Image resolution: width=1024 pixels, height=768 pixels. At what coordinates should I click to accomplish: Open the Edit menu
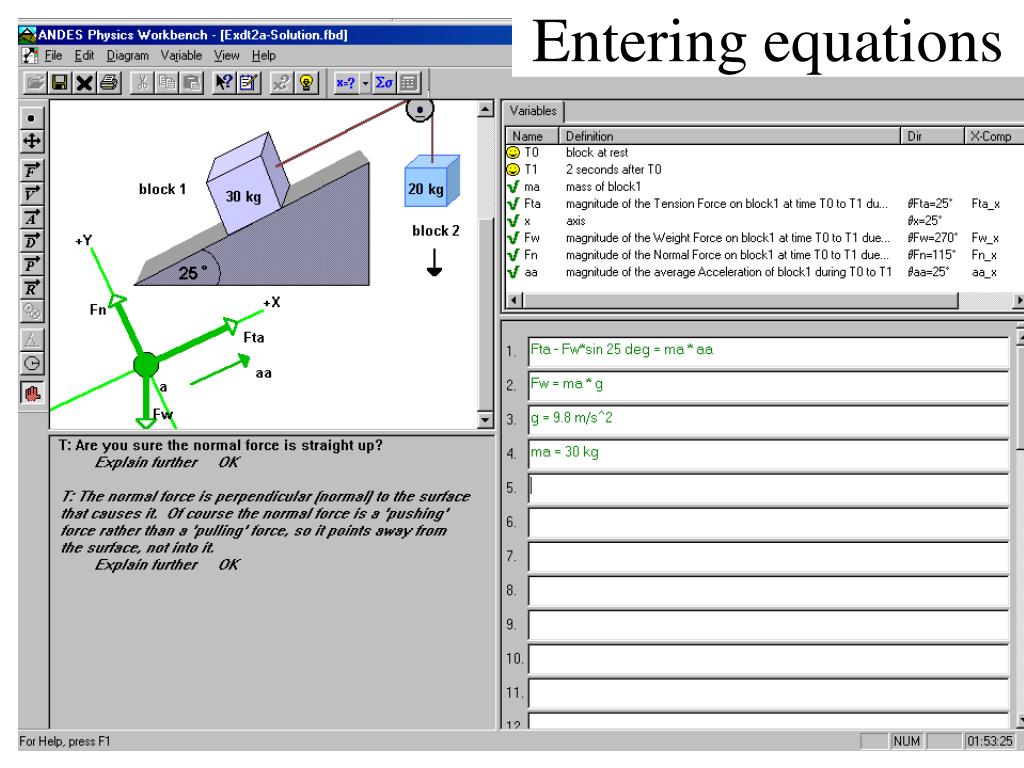(x=84, y=56)
